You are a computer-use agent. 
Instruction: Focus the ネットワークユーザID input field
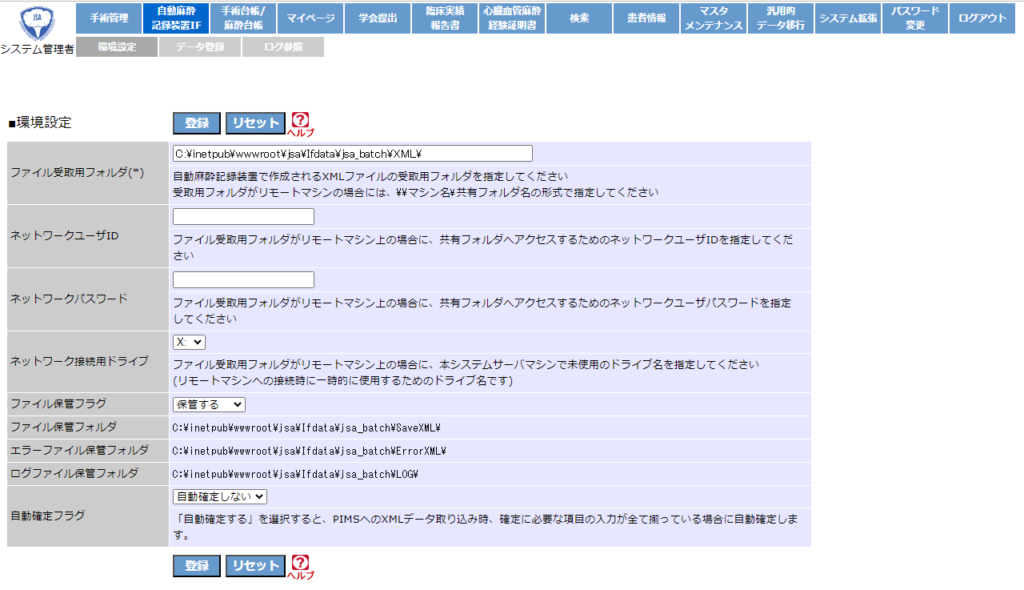point(243,217)
